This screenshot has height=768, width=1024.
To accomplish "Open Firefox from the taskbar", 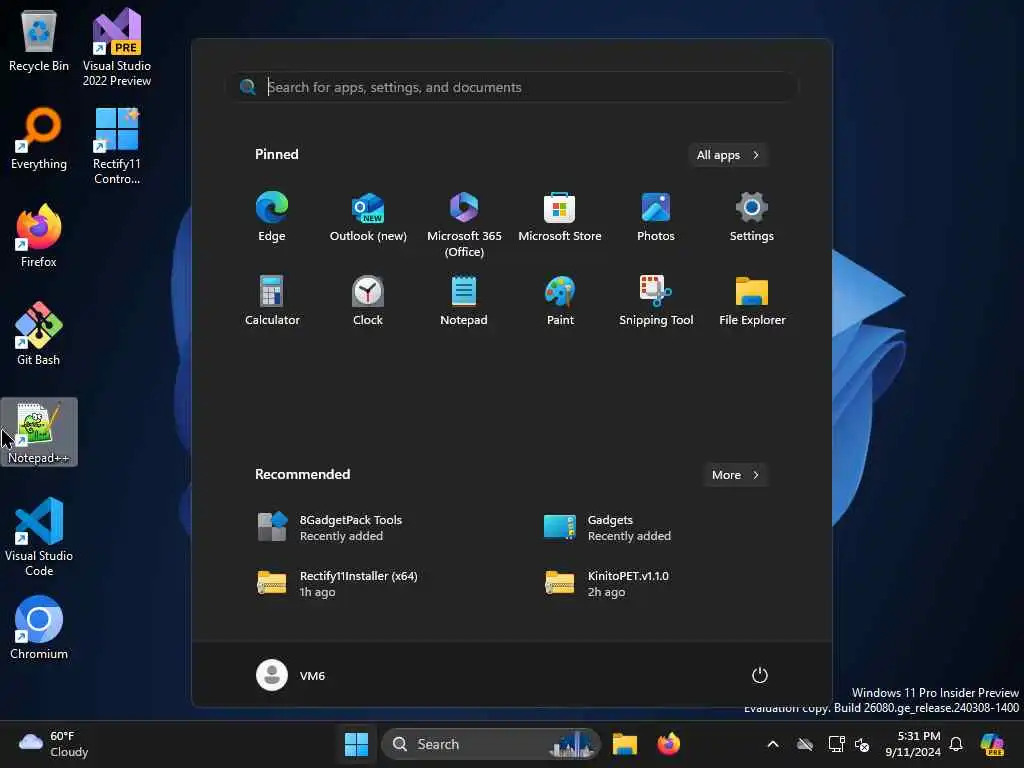I will coord(668,744).
